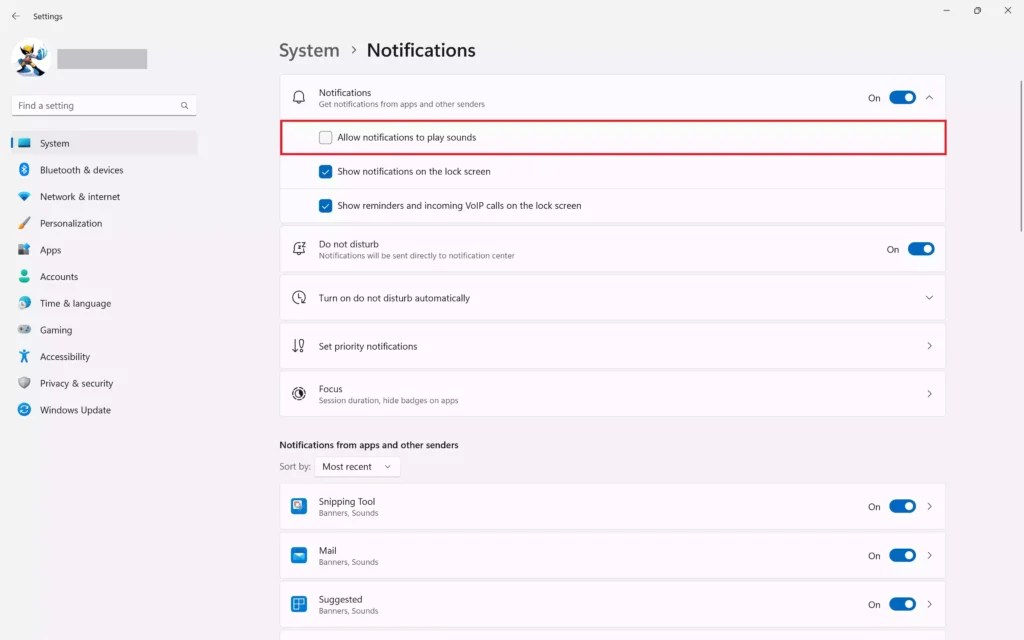Disable the main Notifications toggle

(902, 97)
